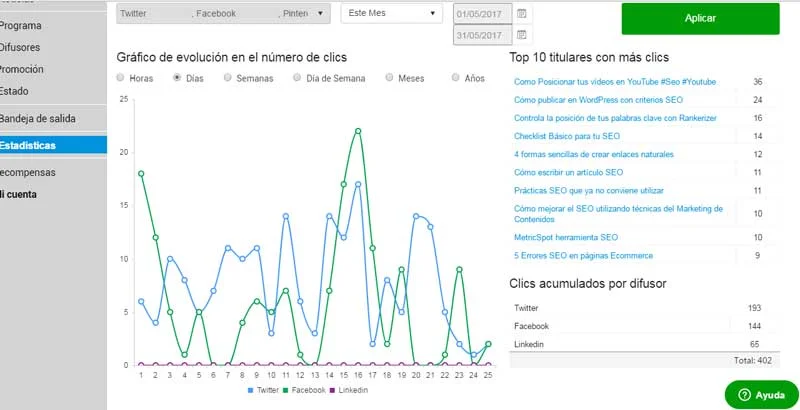Select the Día de Semana radio option

pos(297,78)
